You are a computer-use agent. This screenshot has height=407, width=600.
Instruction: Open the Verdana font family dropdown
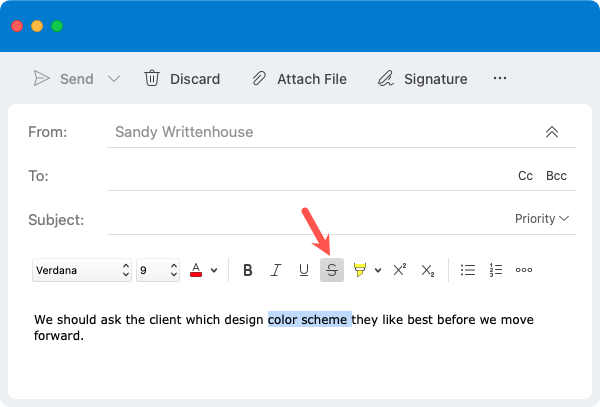(x=82, y=270)
